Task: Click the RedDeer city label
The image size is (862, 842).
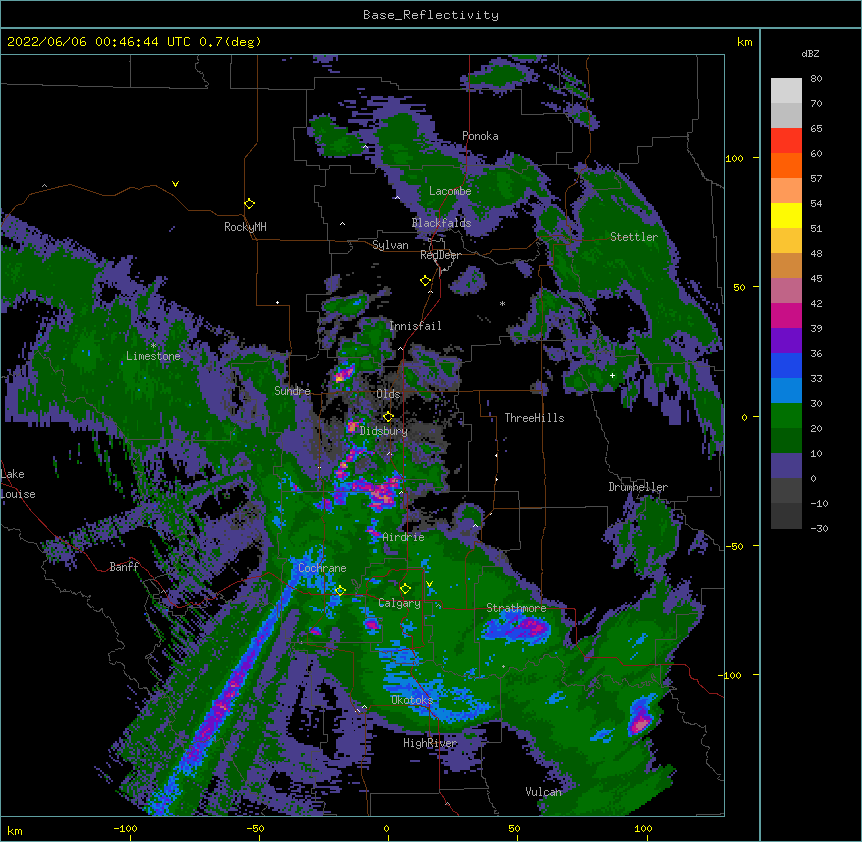Action: click(x=440, y=255)
